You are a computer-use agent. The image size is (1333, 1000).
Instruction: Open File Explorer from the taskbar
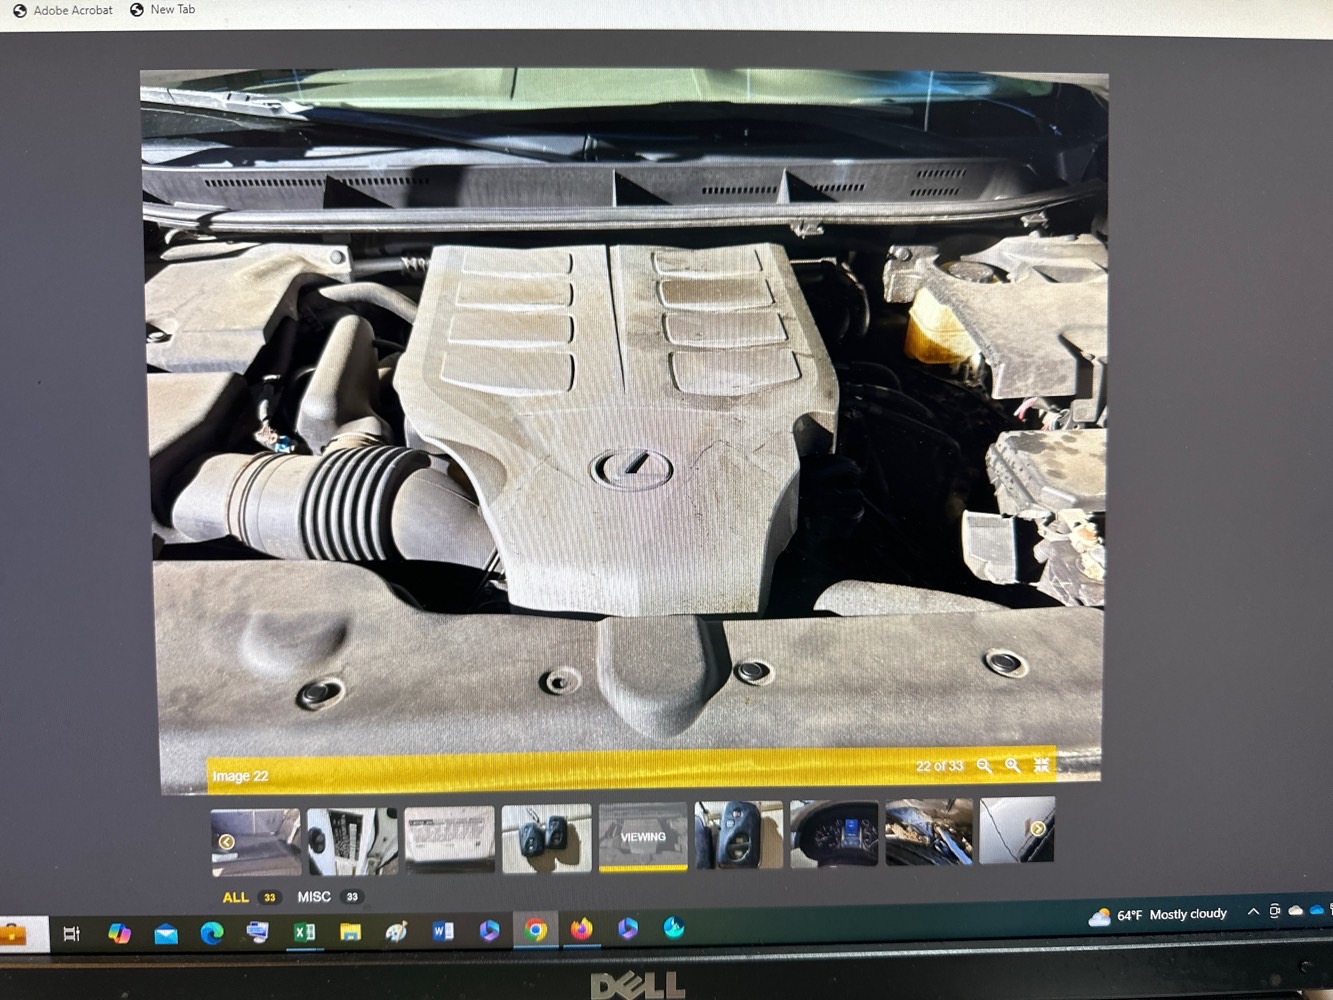click(350, 932)
